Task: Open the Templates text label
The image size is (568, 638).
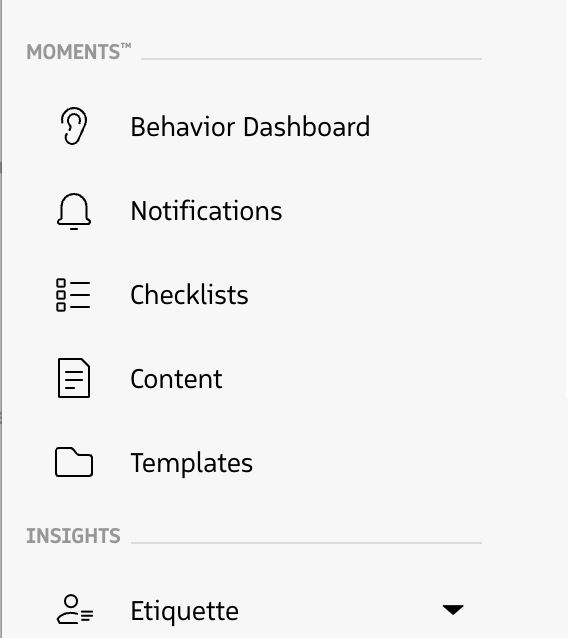Action: click(191, 463)
